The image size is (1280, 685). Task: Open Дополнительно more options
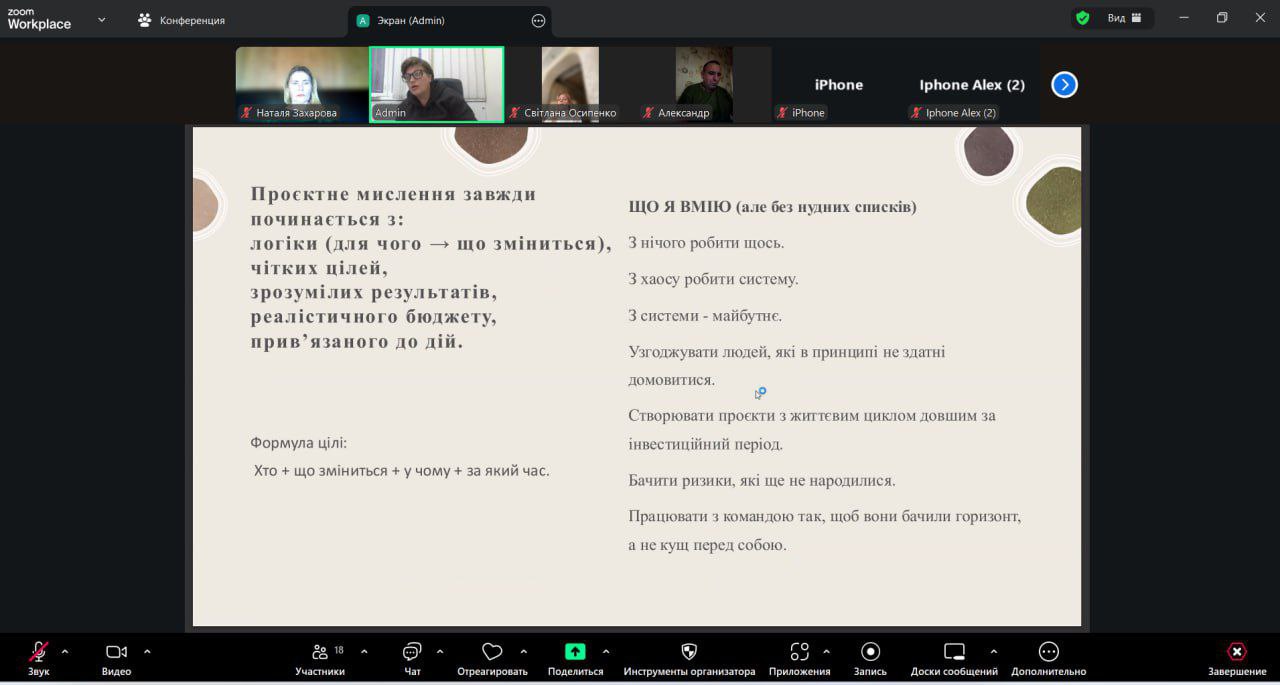1048,653
